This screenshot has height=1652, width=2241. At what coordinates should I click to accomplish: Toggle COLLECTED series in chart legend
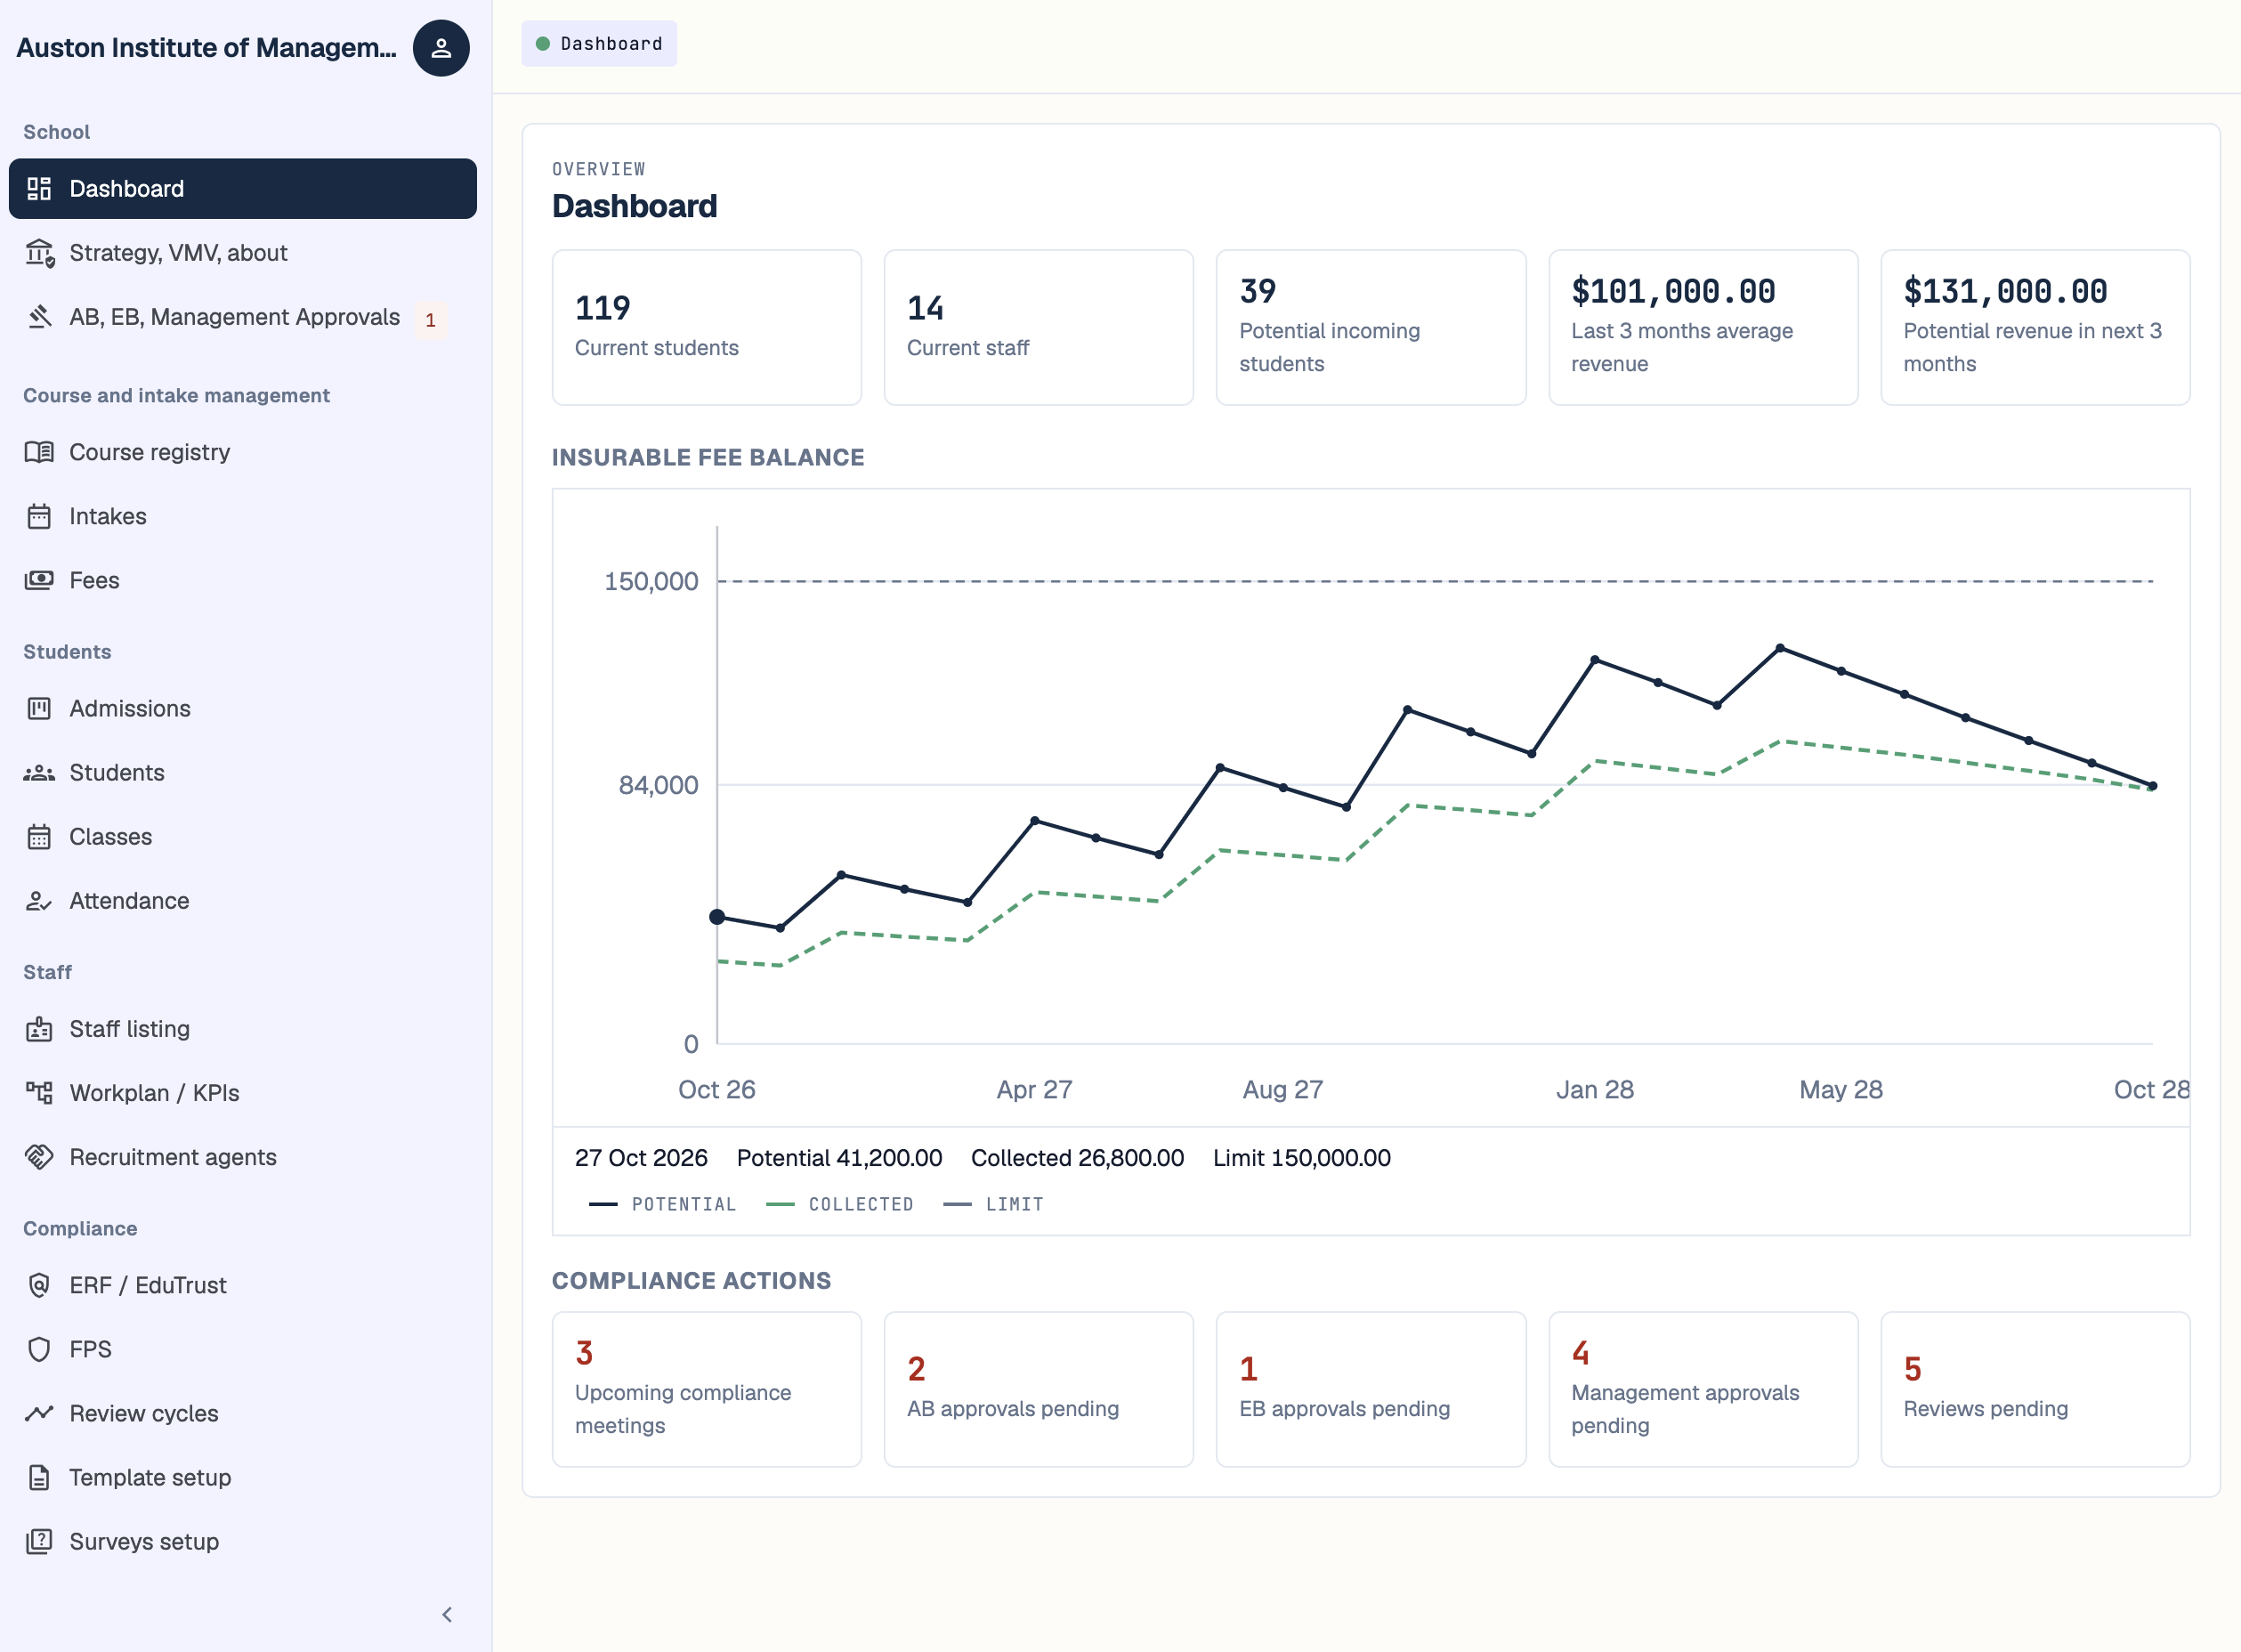tap(840, 1204)
